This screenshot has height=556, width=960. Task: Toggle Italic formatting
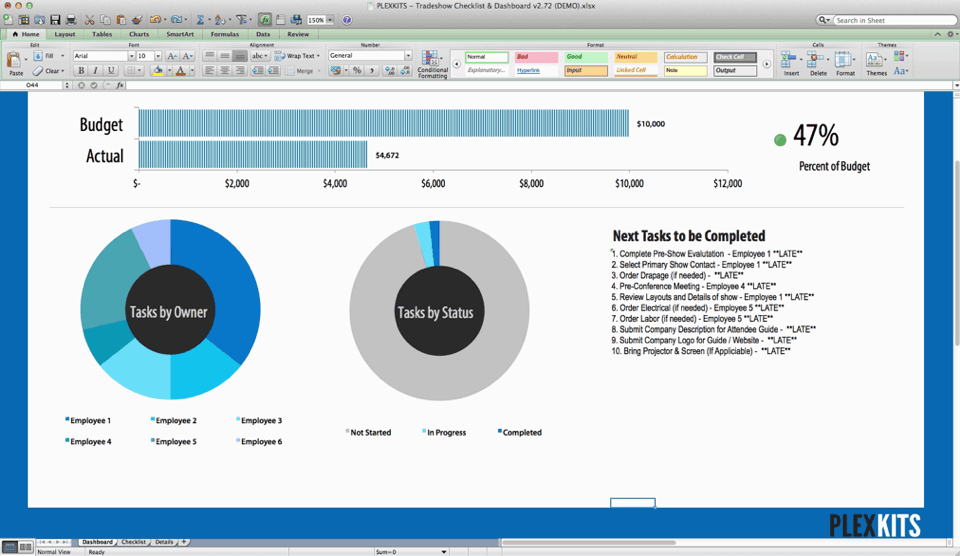[96, 71]
